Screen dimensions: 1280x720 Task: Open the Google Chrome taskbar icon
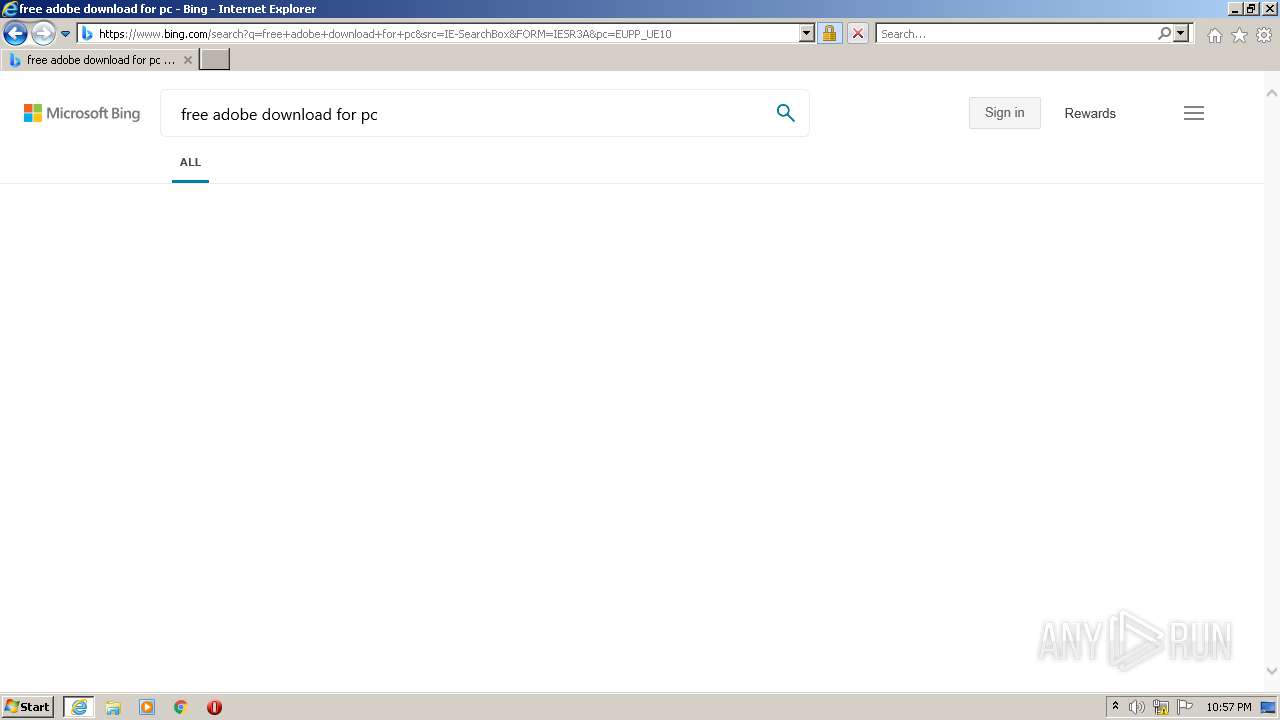pos(181,707)
